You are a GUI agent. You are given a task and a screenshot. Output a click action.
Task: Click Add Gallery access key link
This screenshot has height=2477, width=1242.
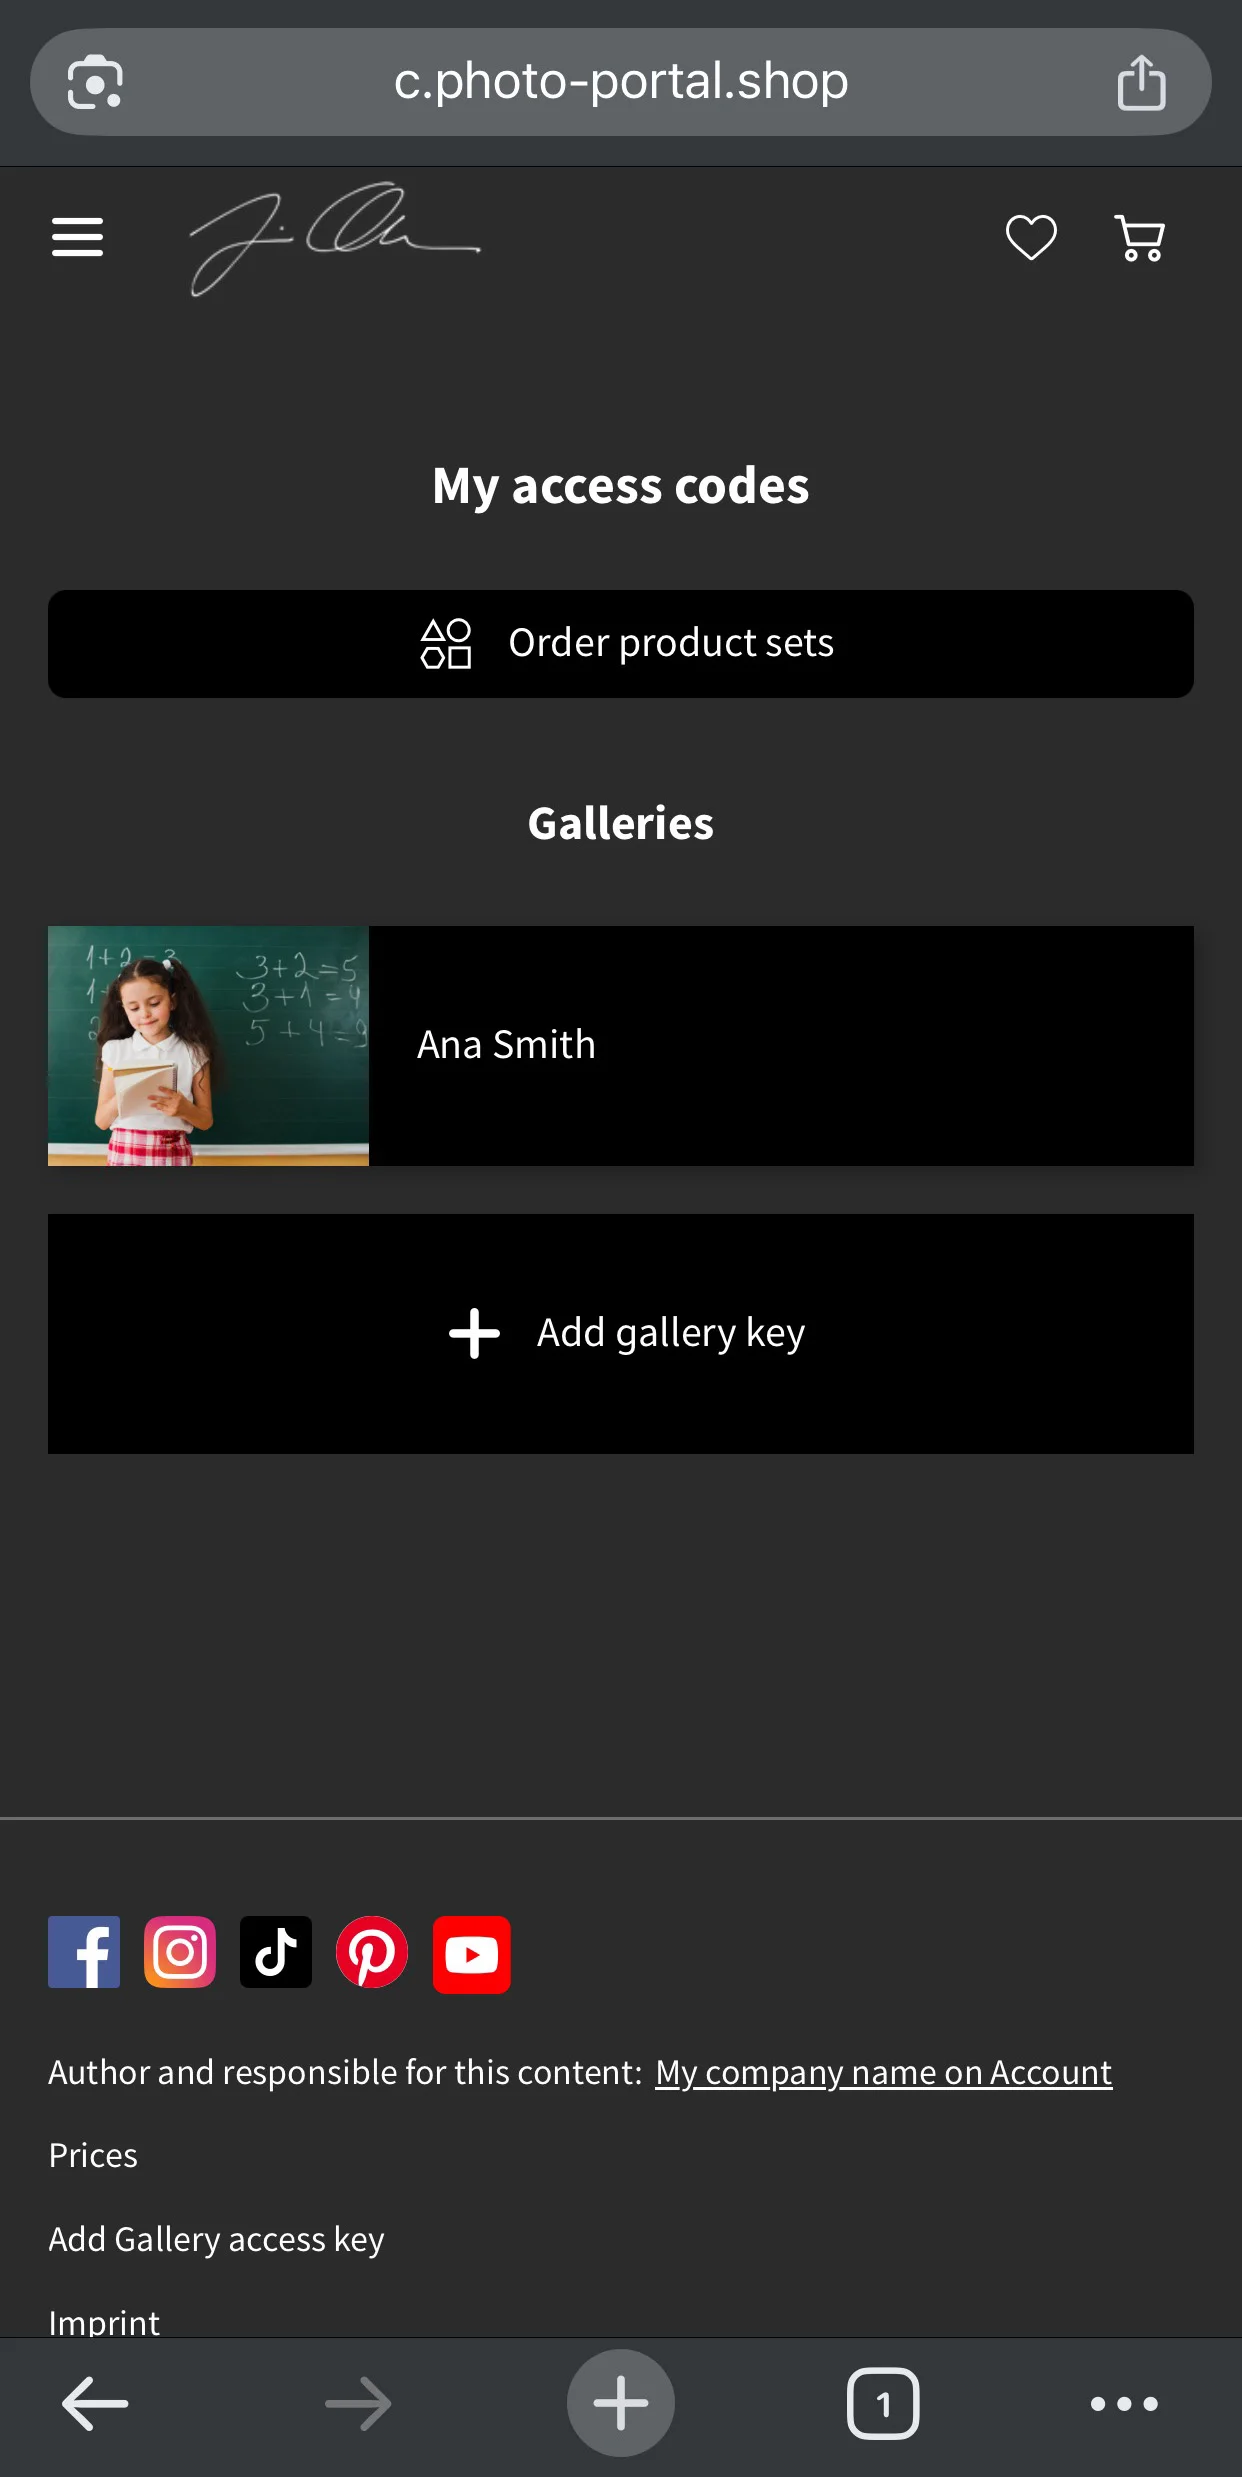[x=216, y=2239]
